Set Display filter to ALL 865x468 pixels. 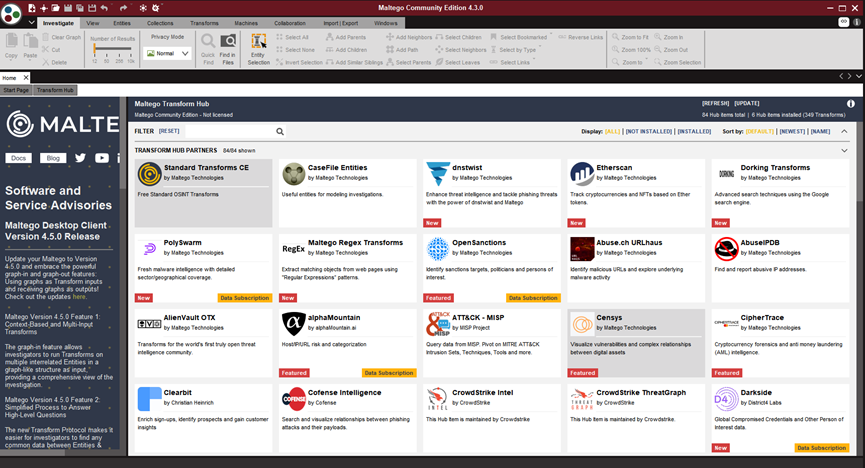[612, 131]
